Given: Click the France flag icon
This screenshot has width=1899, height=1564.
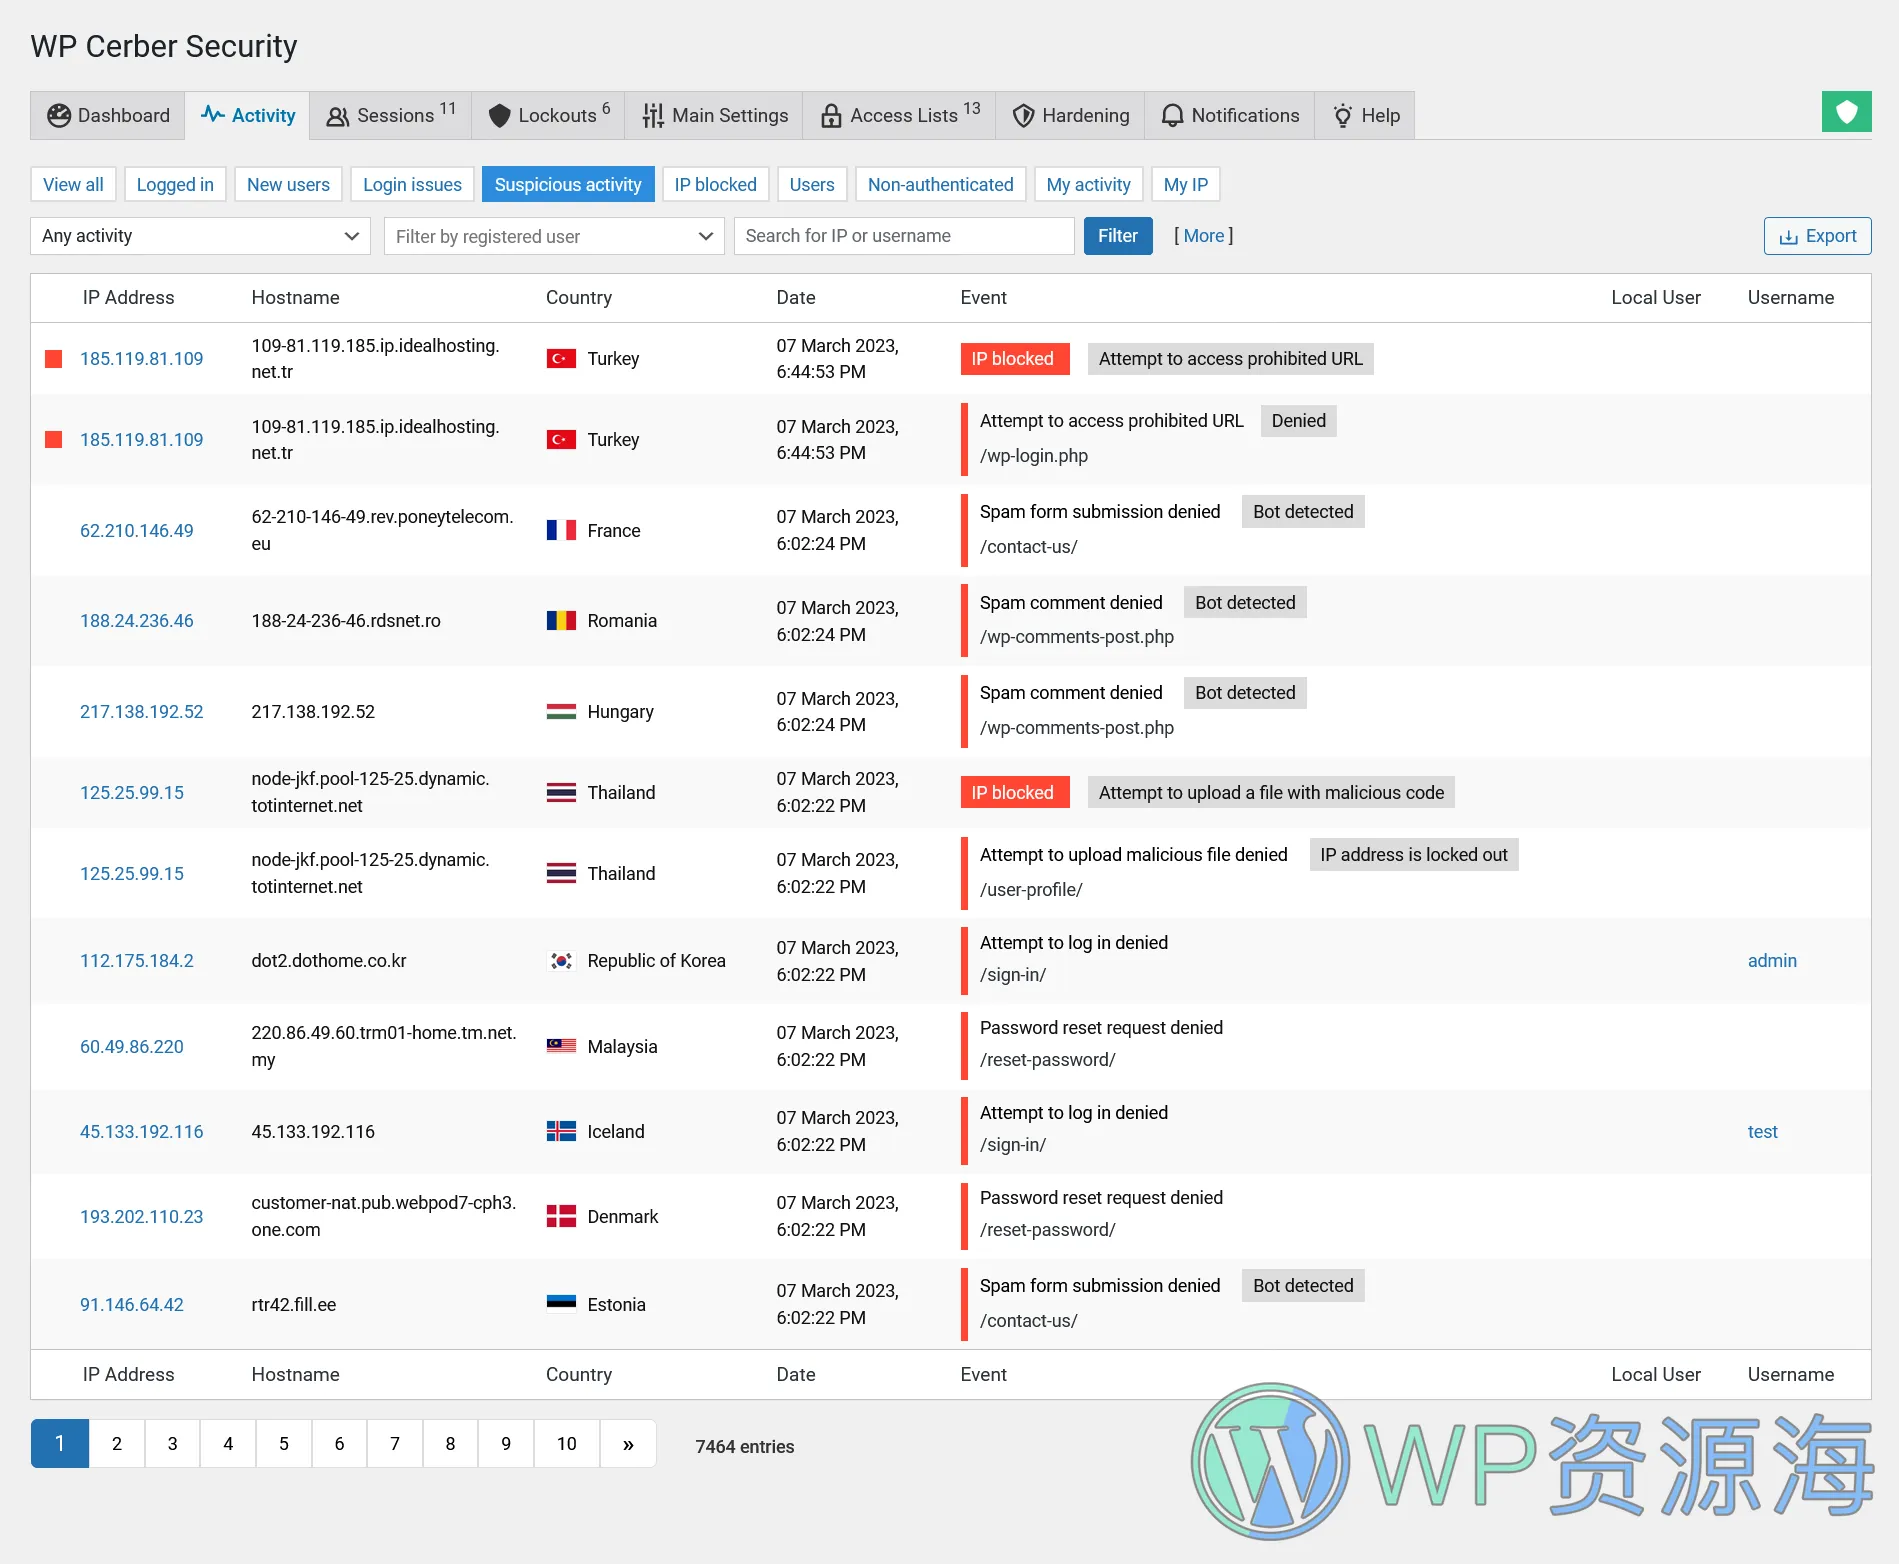Looking at the screenshot, I should tap(561, 530).
